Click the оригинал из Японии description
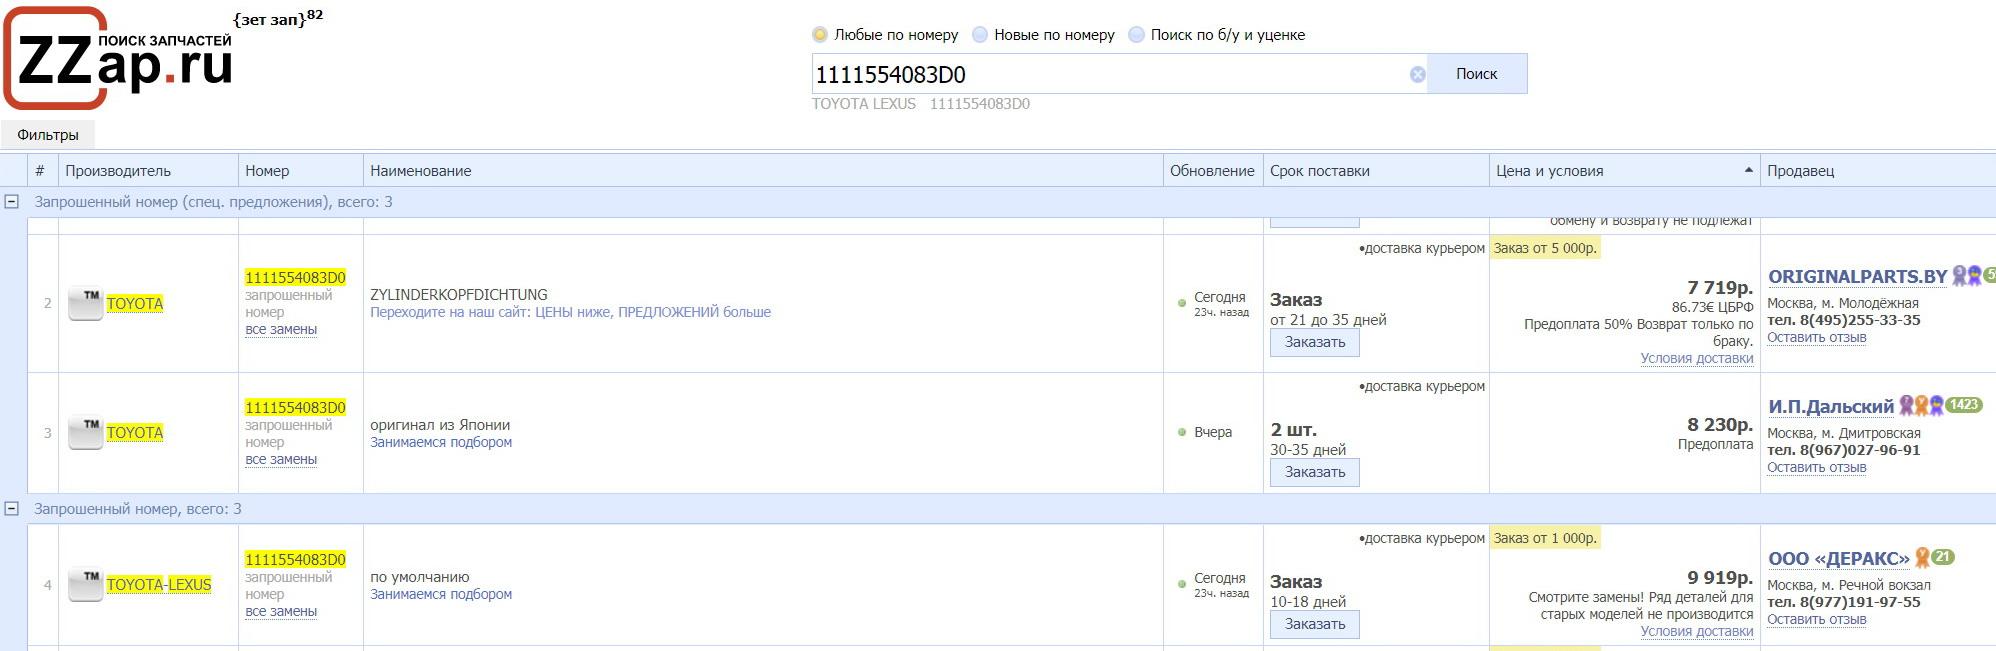1996x651 pixels. 440,425
